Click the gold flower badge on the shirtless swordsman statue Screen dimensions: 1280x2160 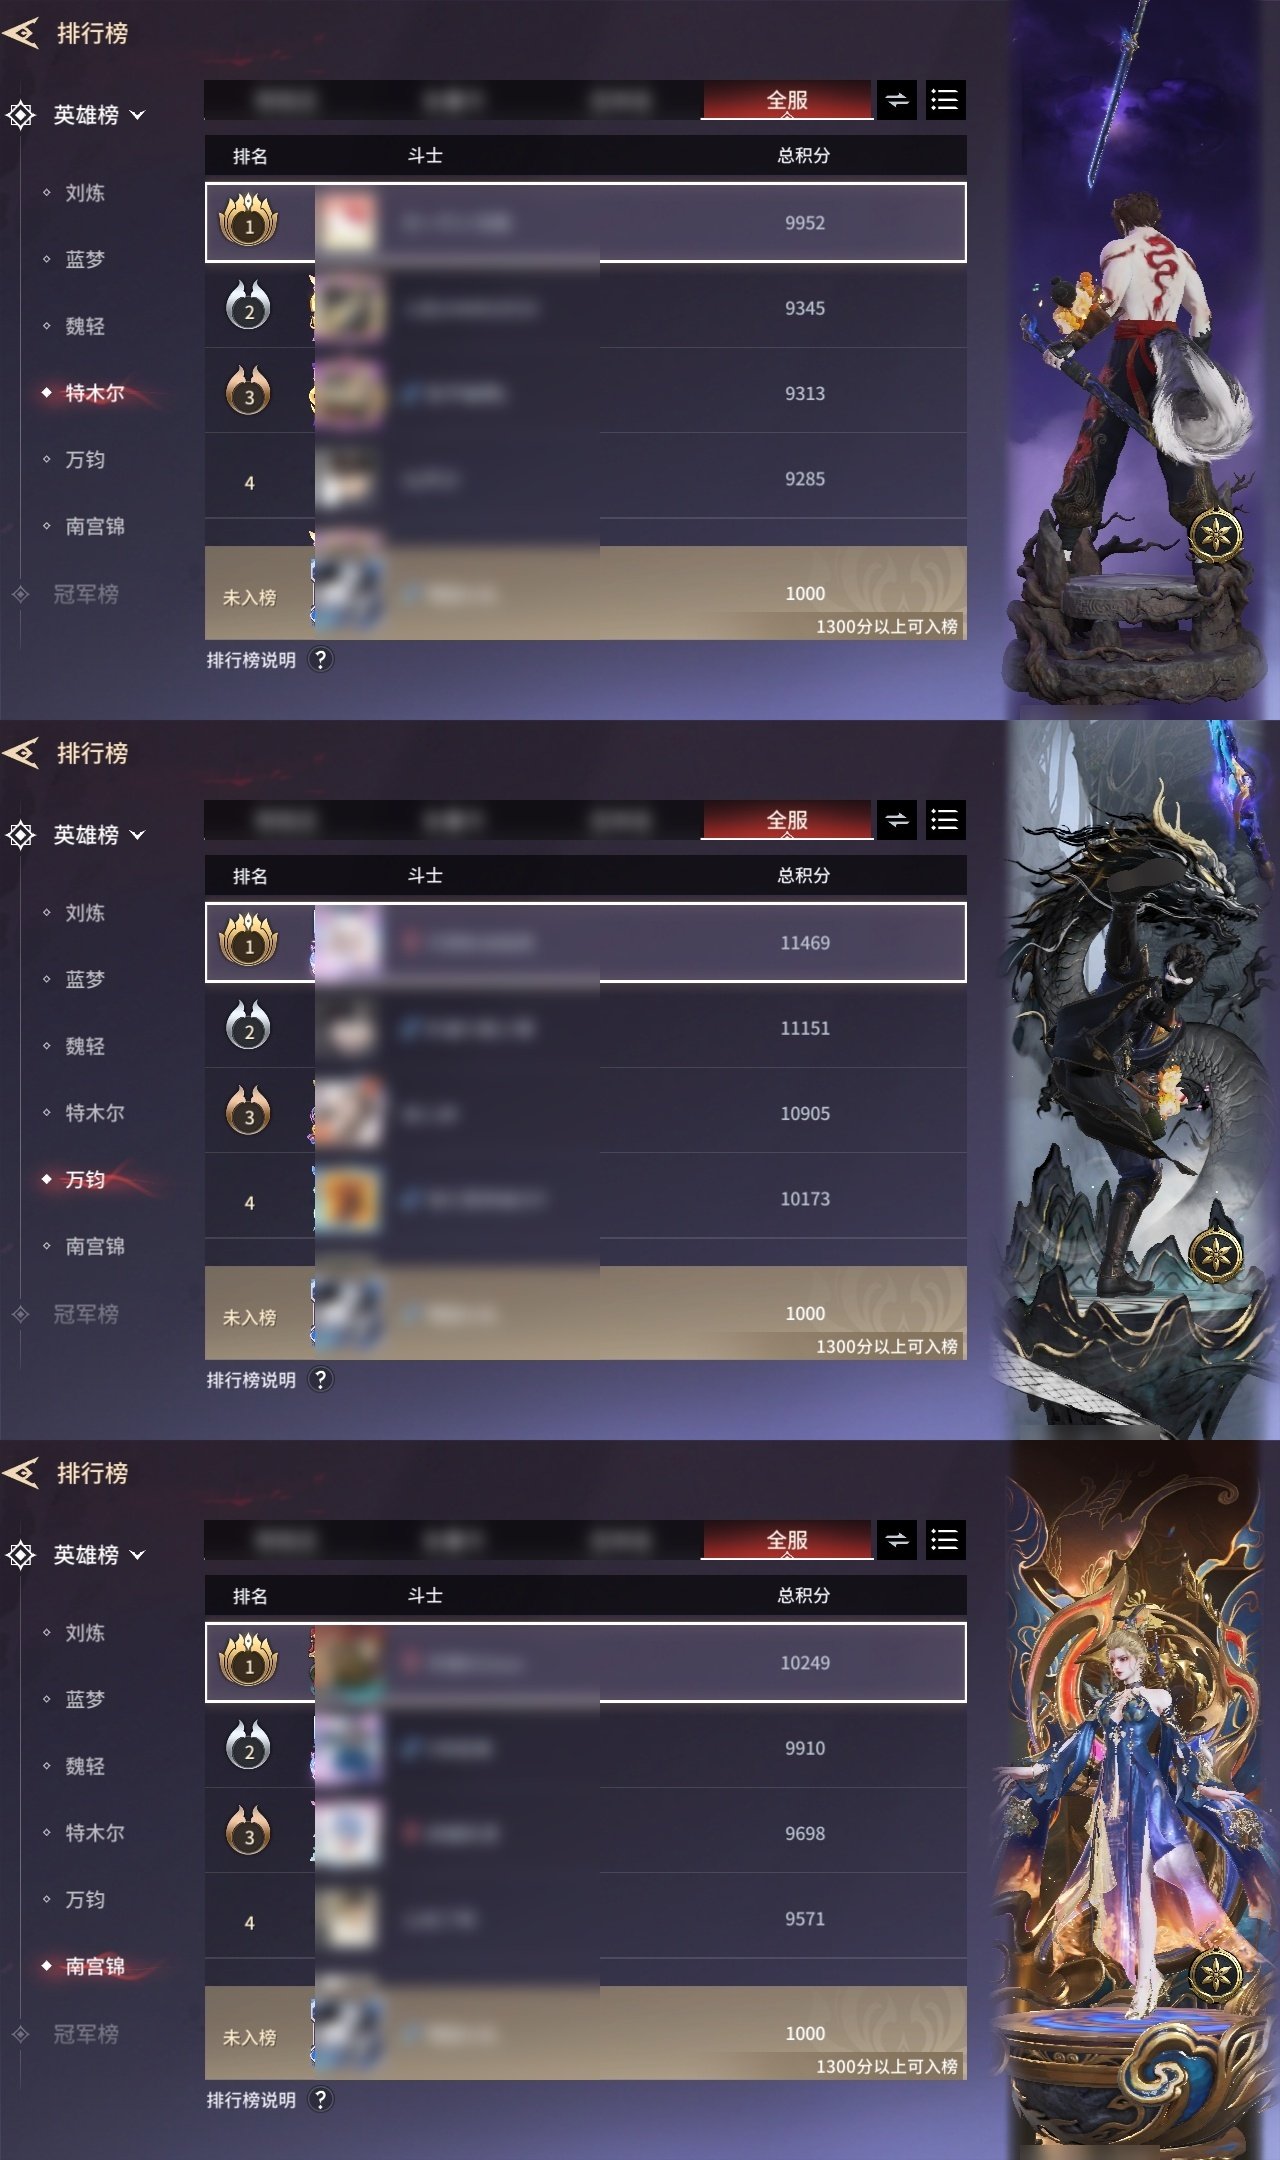point(1216,534)
